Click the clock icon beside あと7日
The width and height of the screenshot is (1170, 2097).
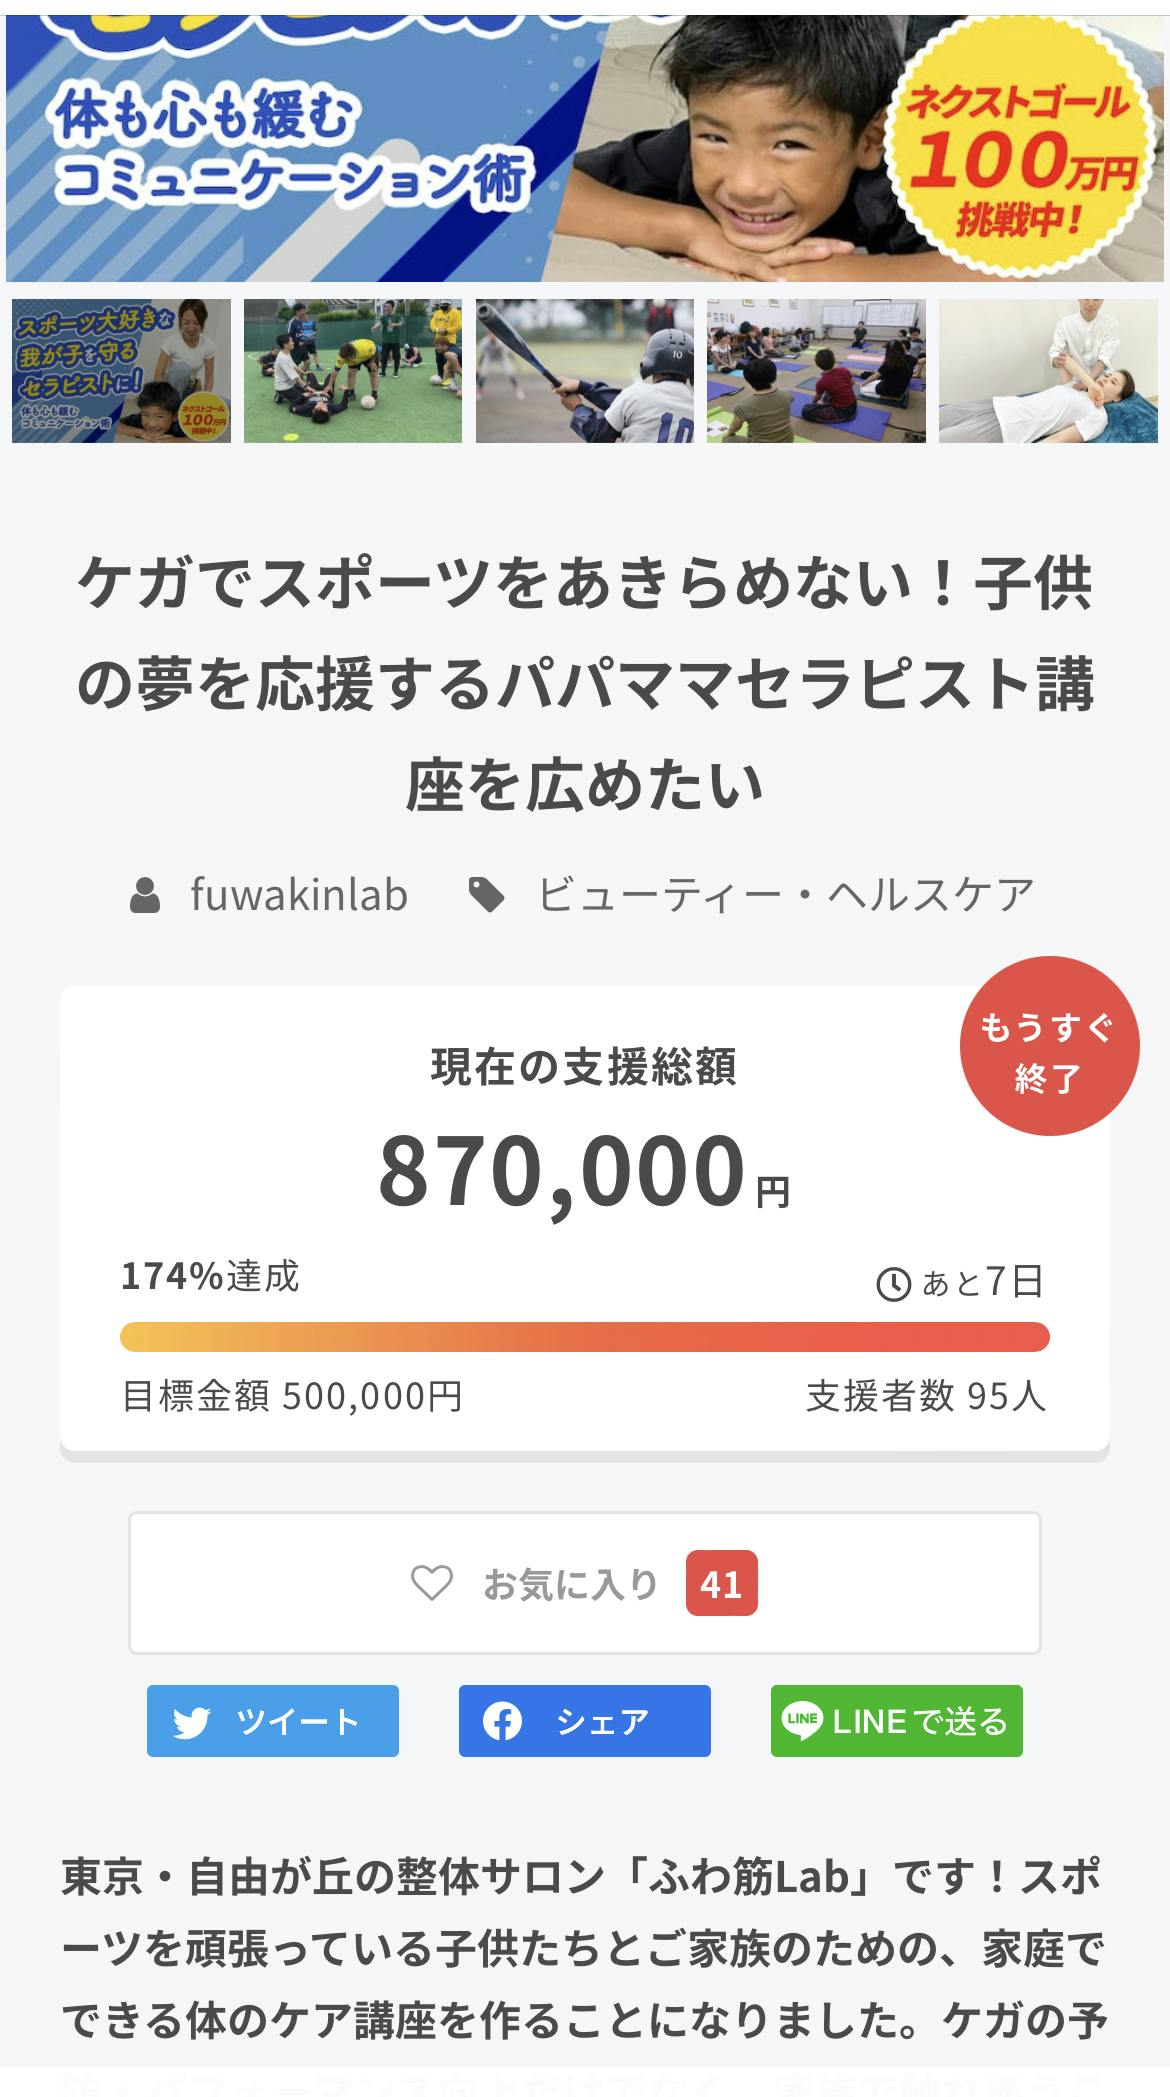[x=893, y=1284]
